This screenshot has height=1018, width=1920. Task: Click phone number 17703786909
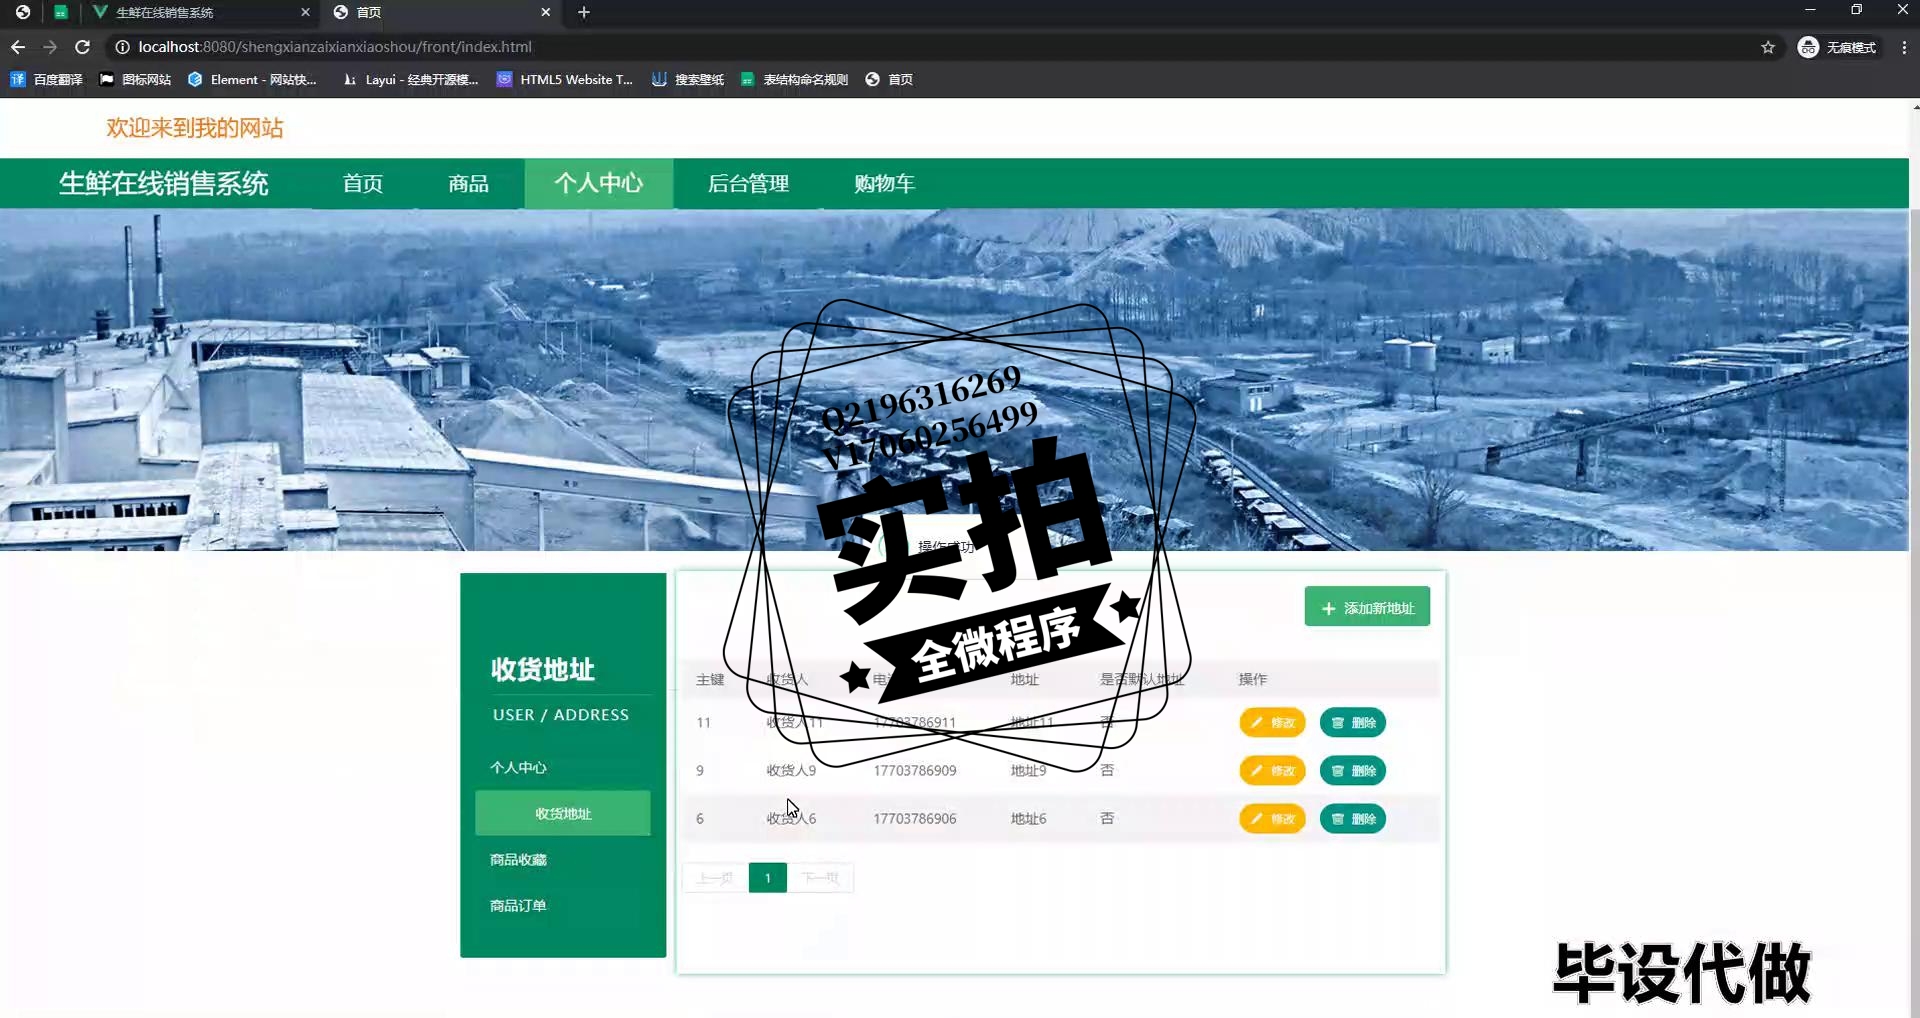tap(914, 770)
